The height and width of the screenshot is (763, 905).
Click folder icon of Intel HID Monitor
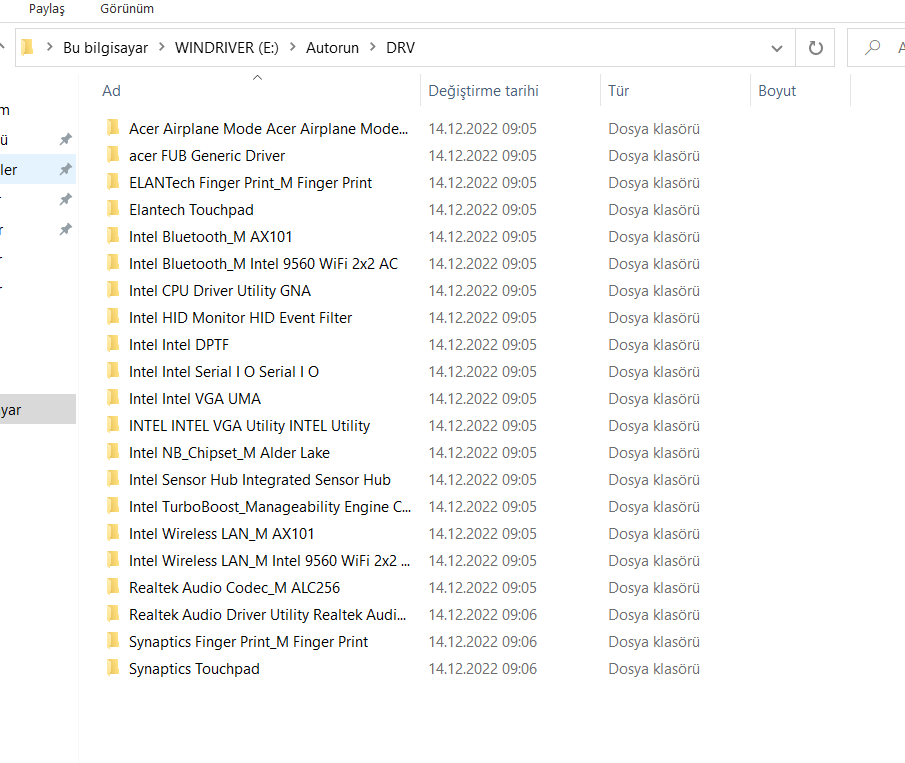113,317
